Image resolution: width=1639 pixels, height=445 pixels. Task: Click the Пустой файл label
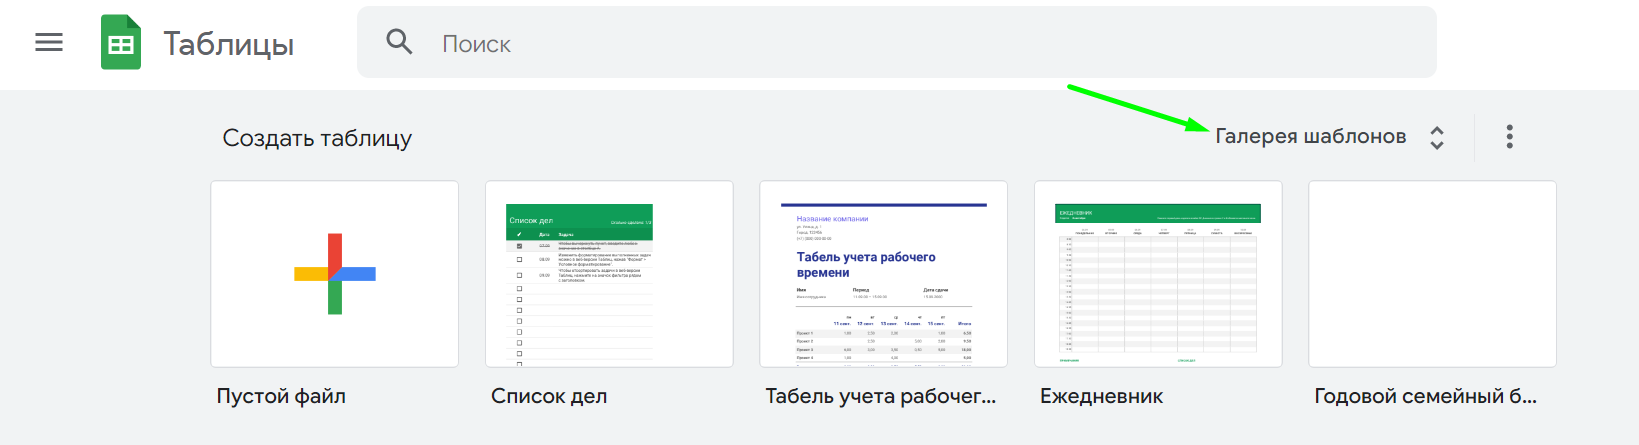point(281,396)
